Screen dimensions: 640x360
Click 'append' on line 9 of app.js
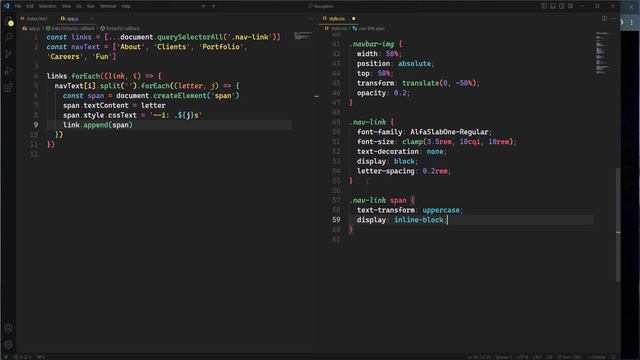96,125
